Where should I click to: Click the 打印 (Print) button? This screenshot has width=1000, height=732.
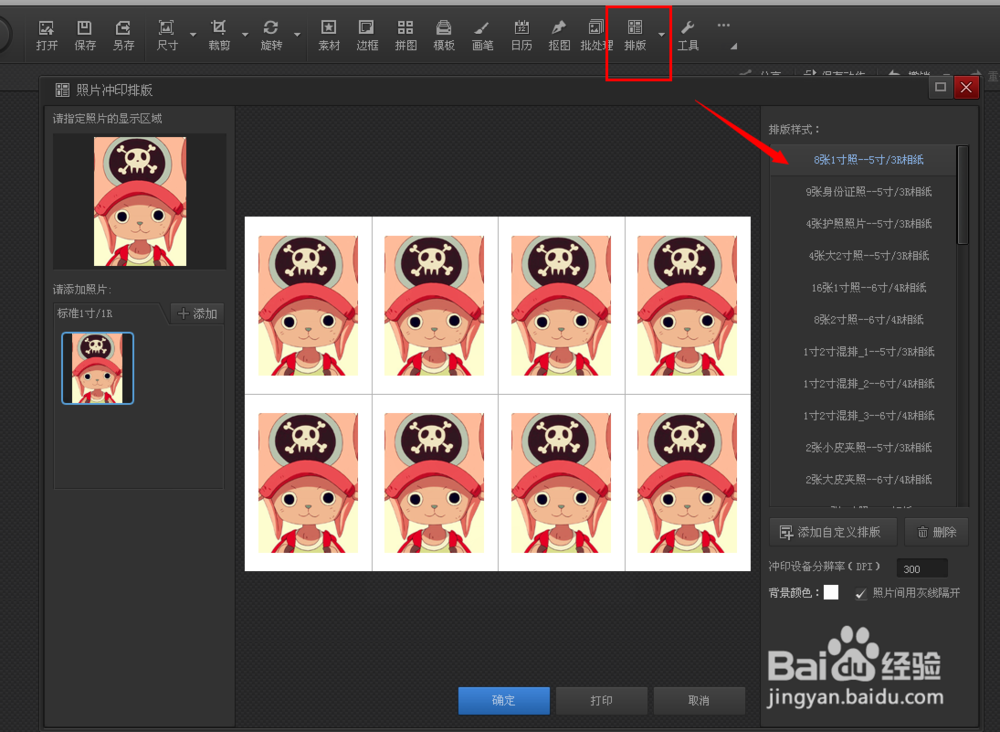601,700
